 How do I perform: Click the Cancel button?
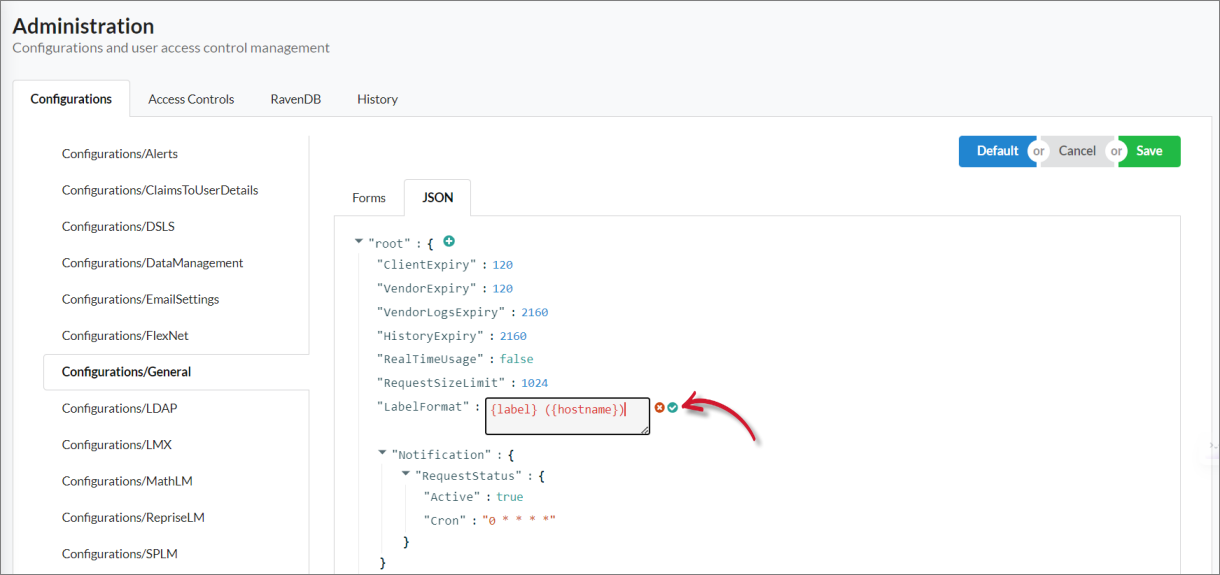coord(1077,151)
